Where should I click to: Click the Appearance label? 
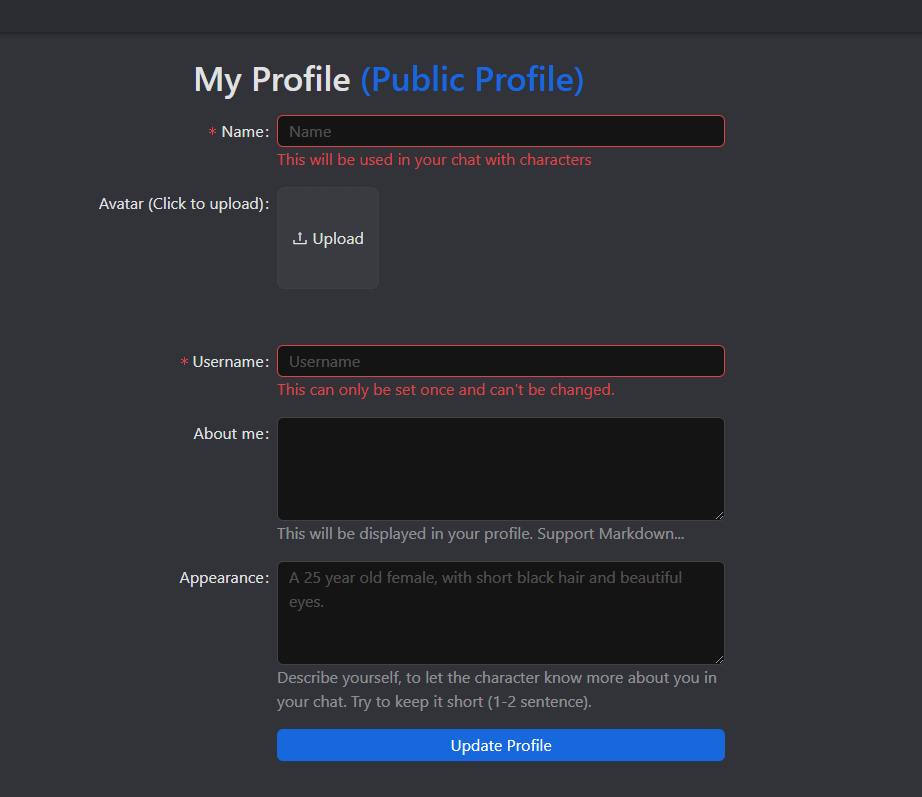click(223, 578)
